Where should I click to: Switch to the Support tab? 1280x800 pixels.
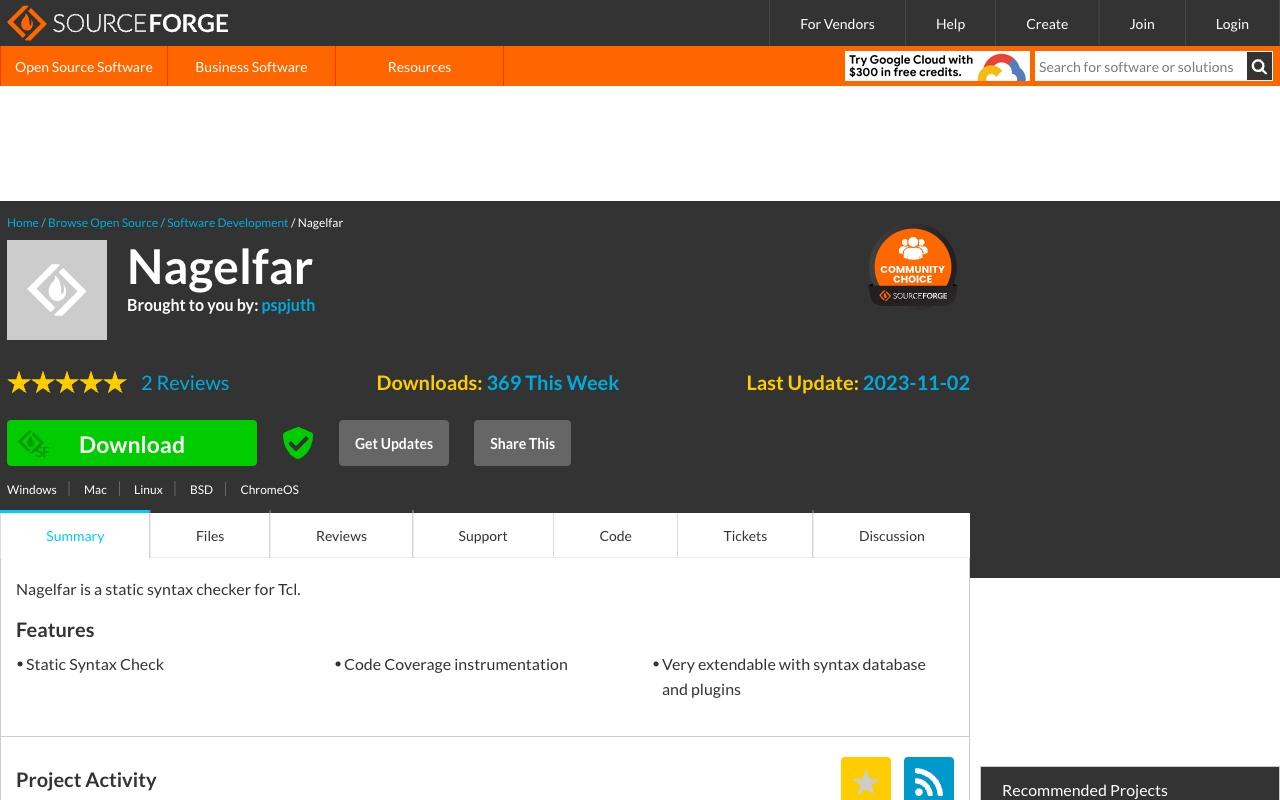pos(483,535)
